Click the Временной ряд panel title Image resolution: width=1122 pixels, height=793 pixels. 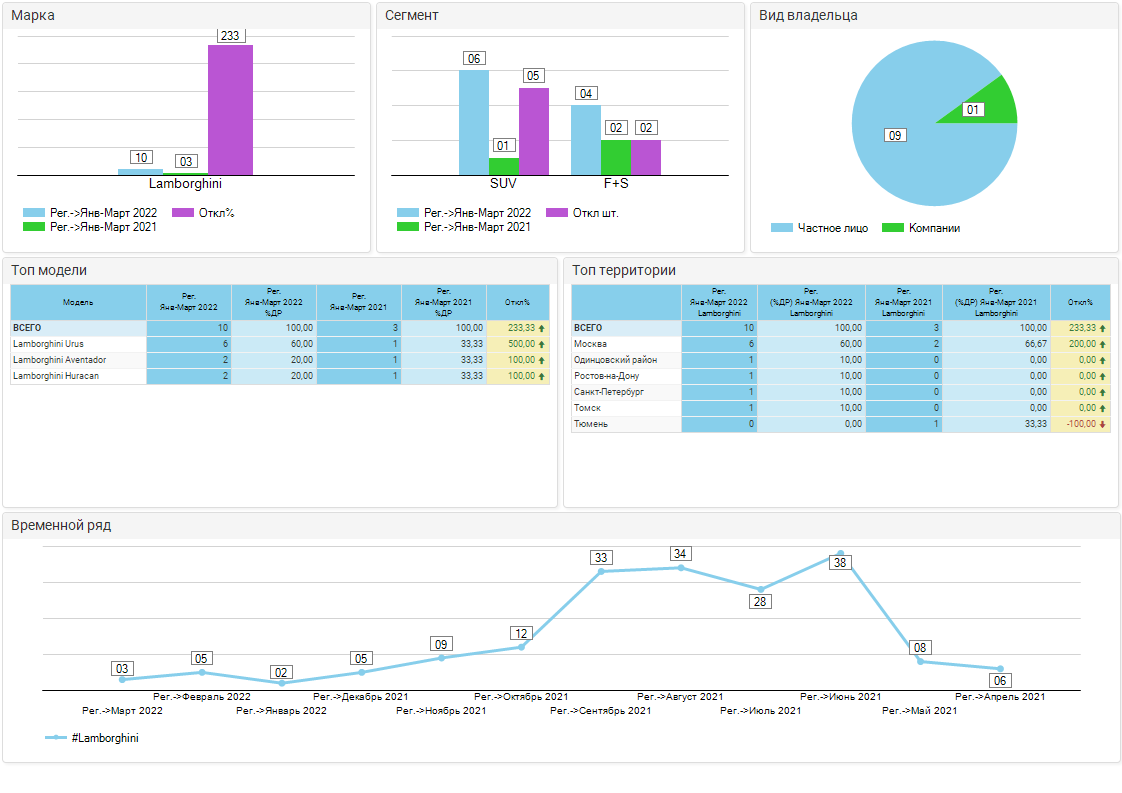(61, 525)
